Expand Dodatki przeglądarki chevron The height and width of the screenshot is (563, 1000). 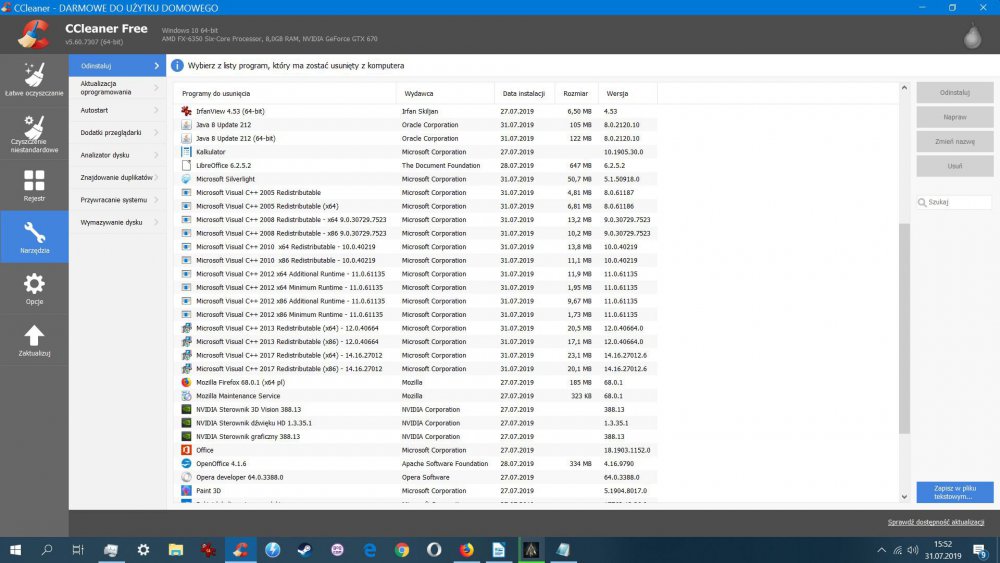pos(156,133)
